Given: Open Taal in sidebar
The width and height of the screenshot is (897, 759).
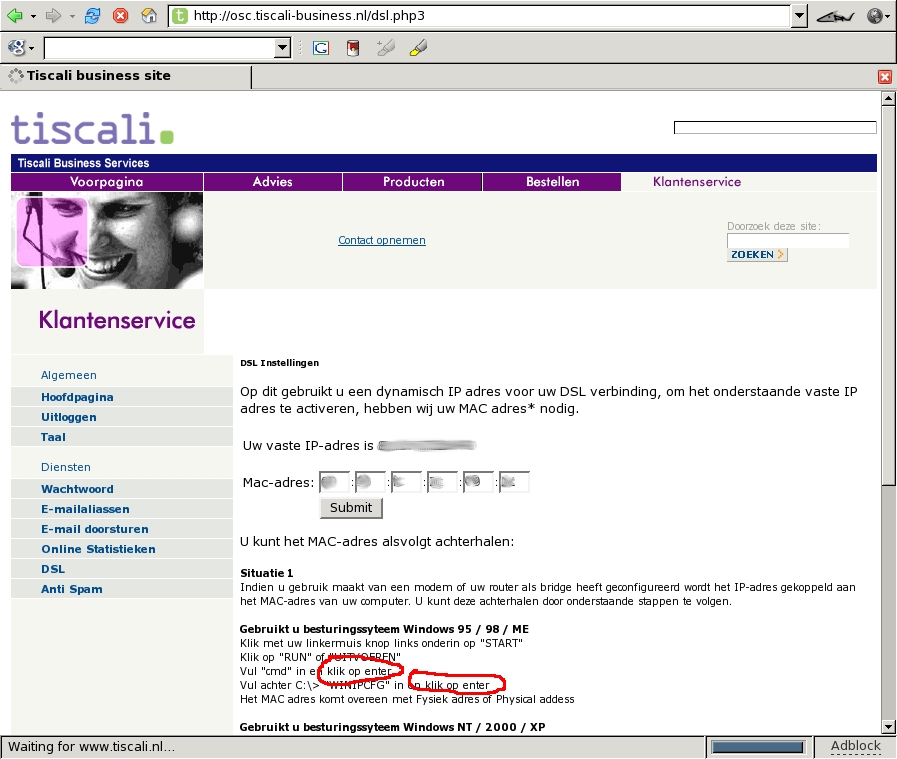Looking at the screenshot, I should click(x=53, y=437).
